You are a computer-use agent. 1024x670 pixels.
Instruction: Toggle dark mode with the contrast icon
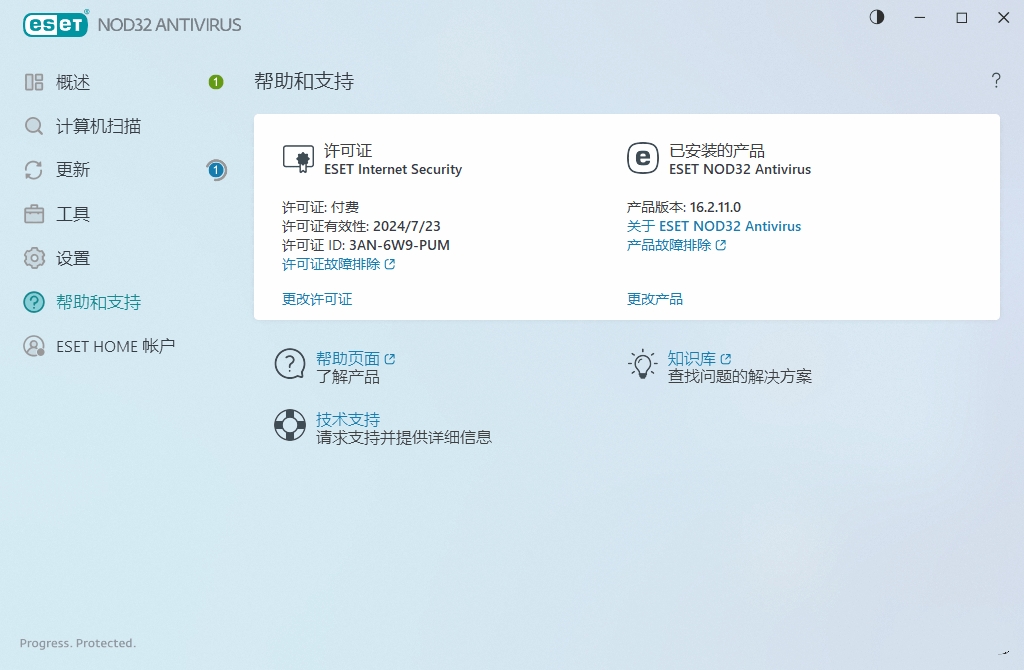(x=877, y=17)
